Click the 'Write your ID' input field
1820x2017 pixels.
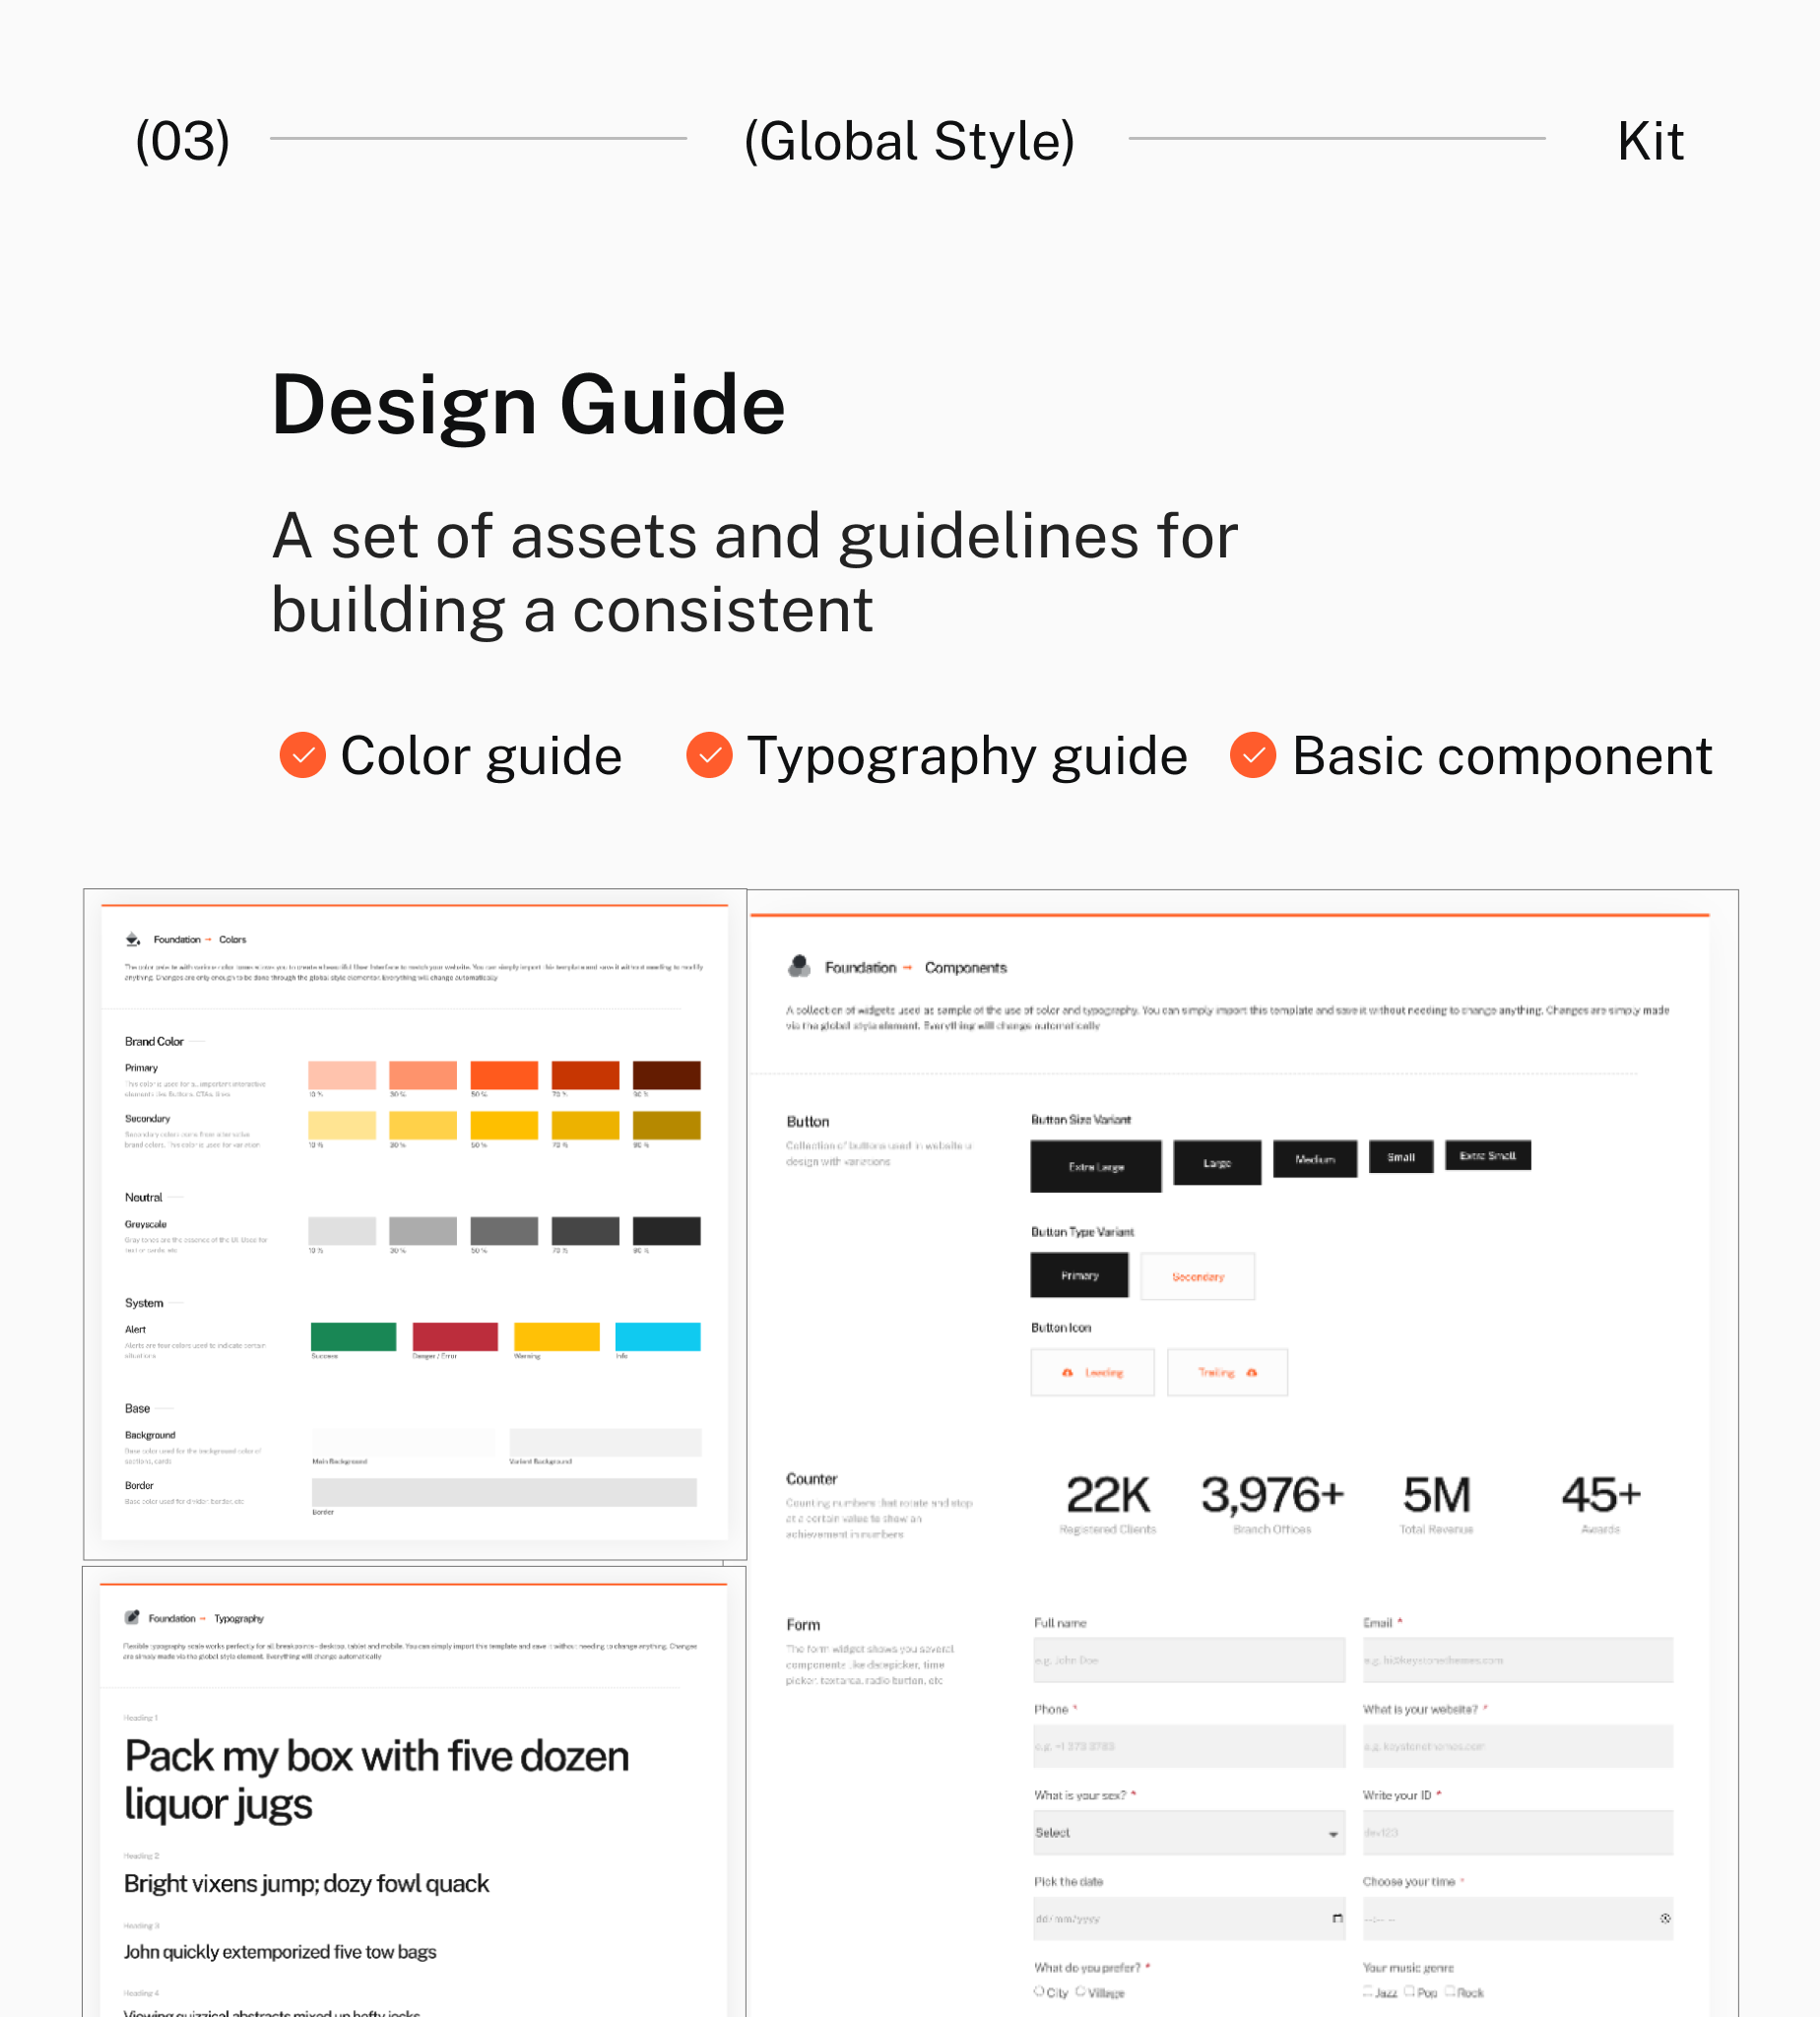pos(1517,1832)
